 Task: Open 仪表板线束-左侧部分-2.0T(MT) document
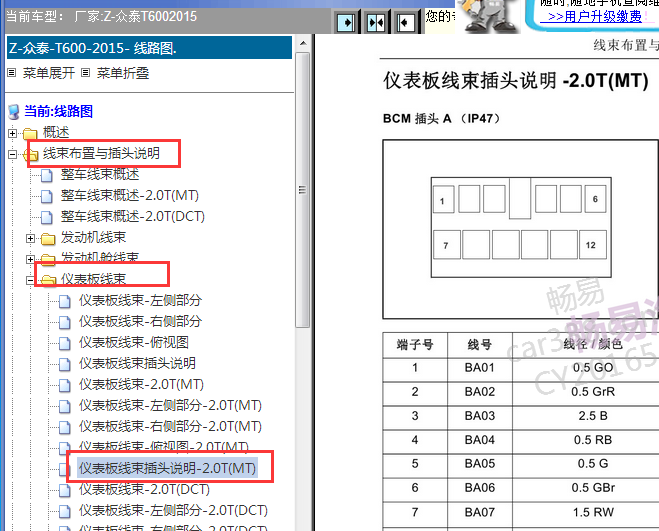pos(170,405)
